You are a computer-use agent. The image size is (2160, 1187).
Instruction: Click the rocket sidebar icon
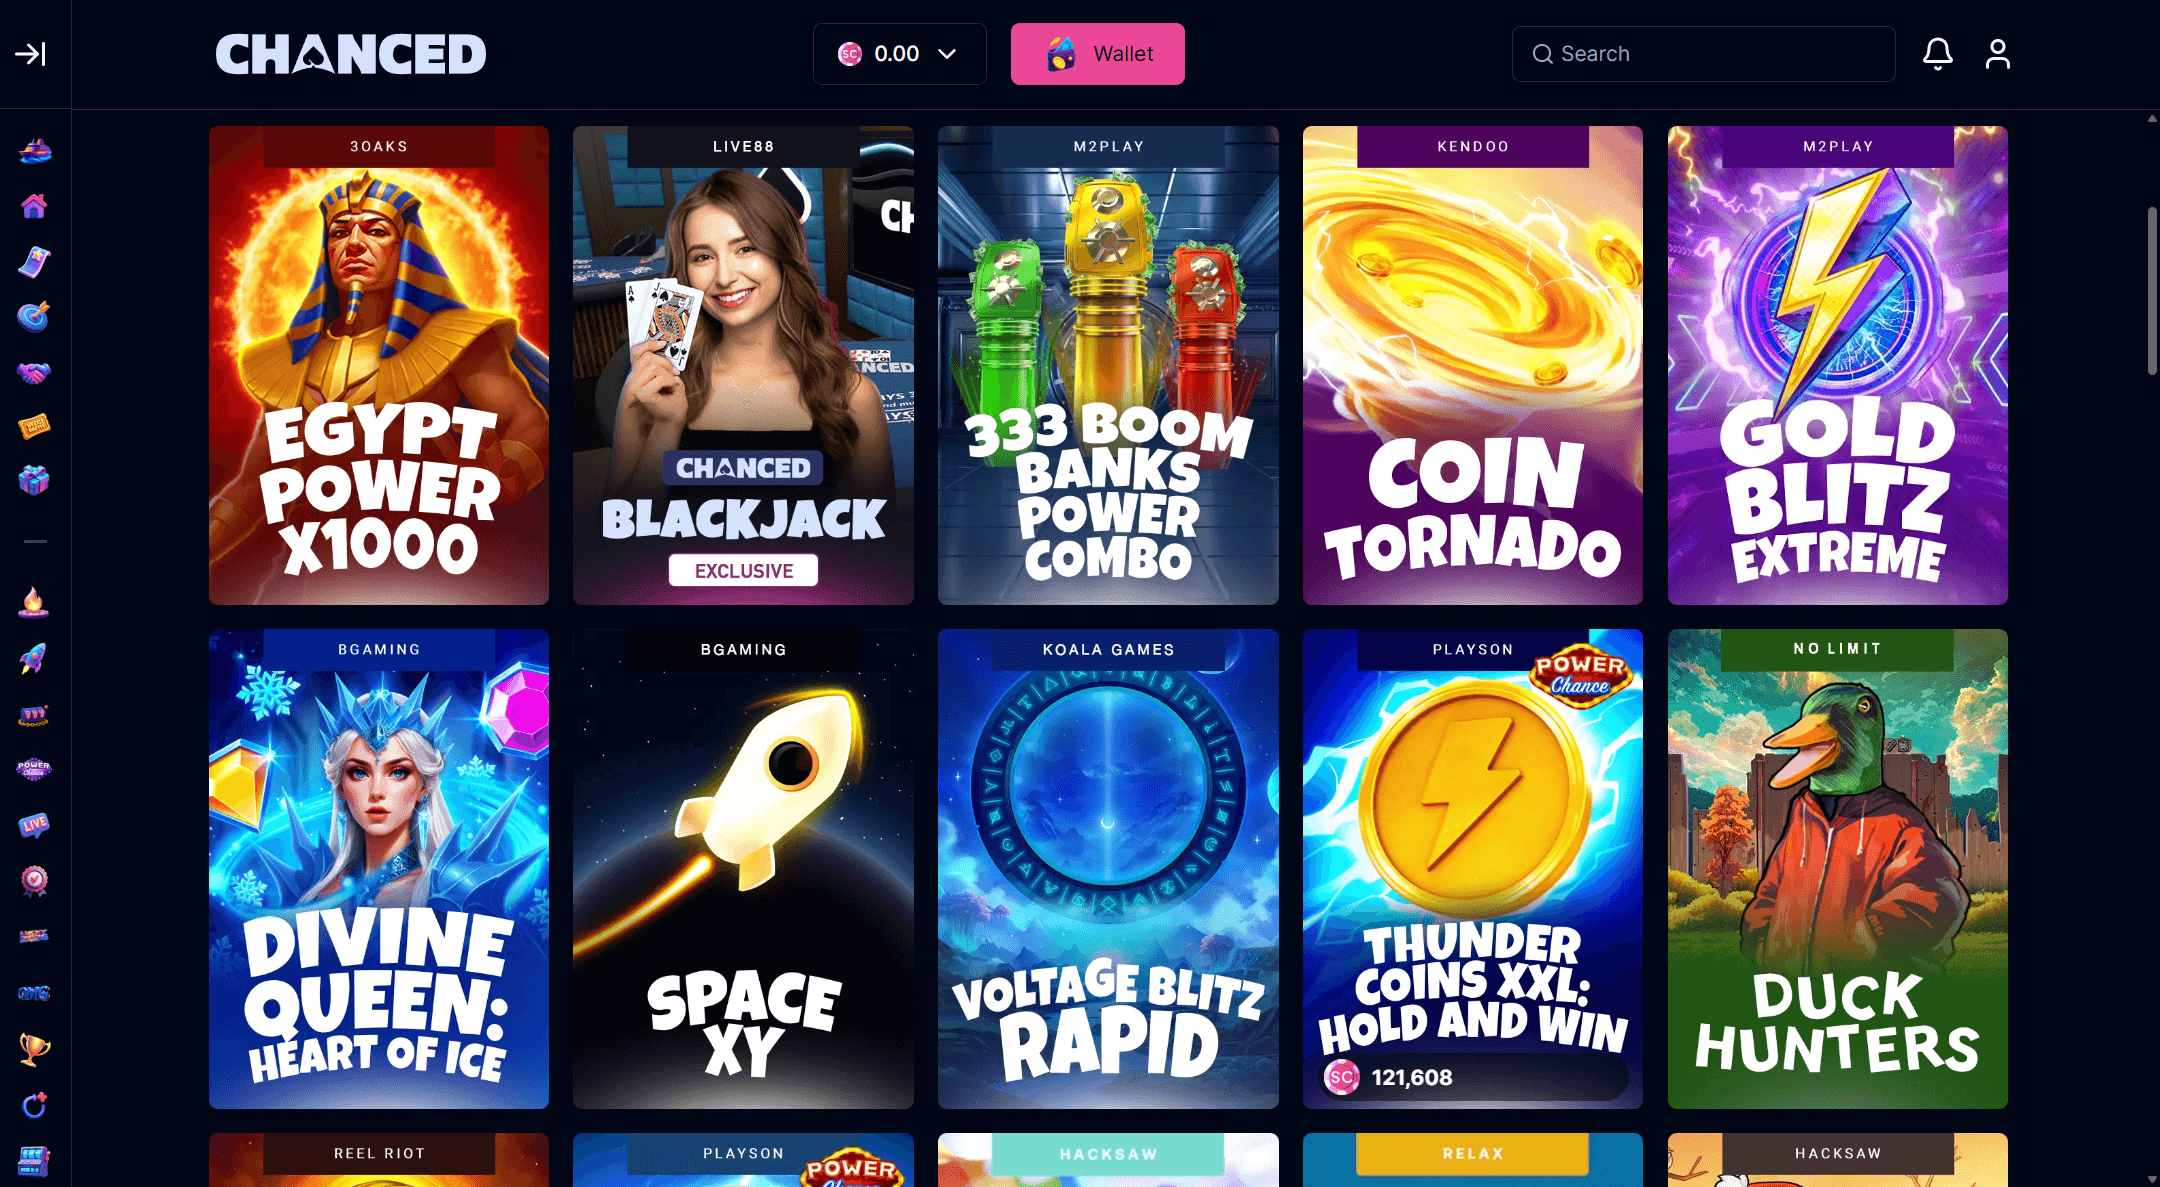click(34, 658)
